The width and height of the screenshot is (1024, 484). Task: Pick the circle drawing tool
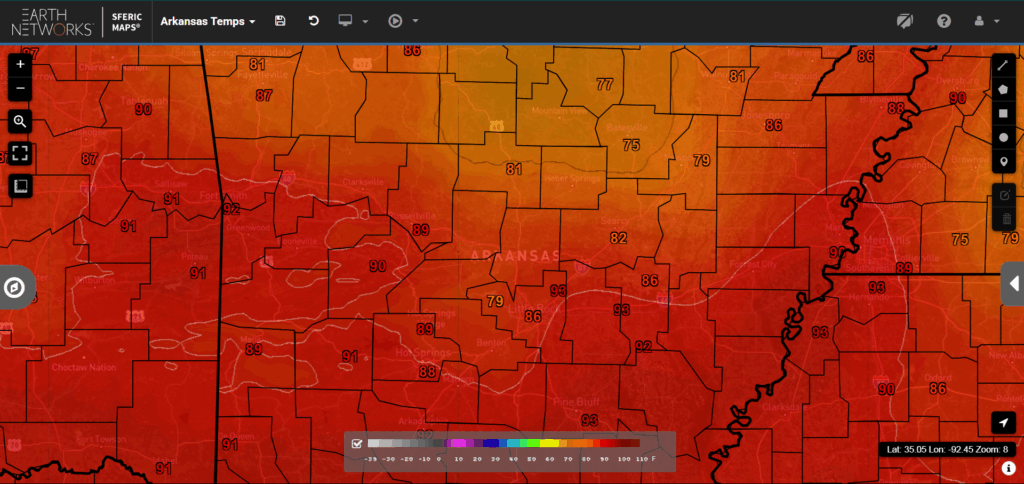coord(1006,138)
